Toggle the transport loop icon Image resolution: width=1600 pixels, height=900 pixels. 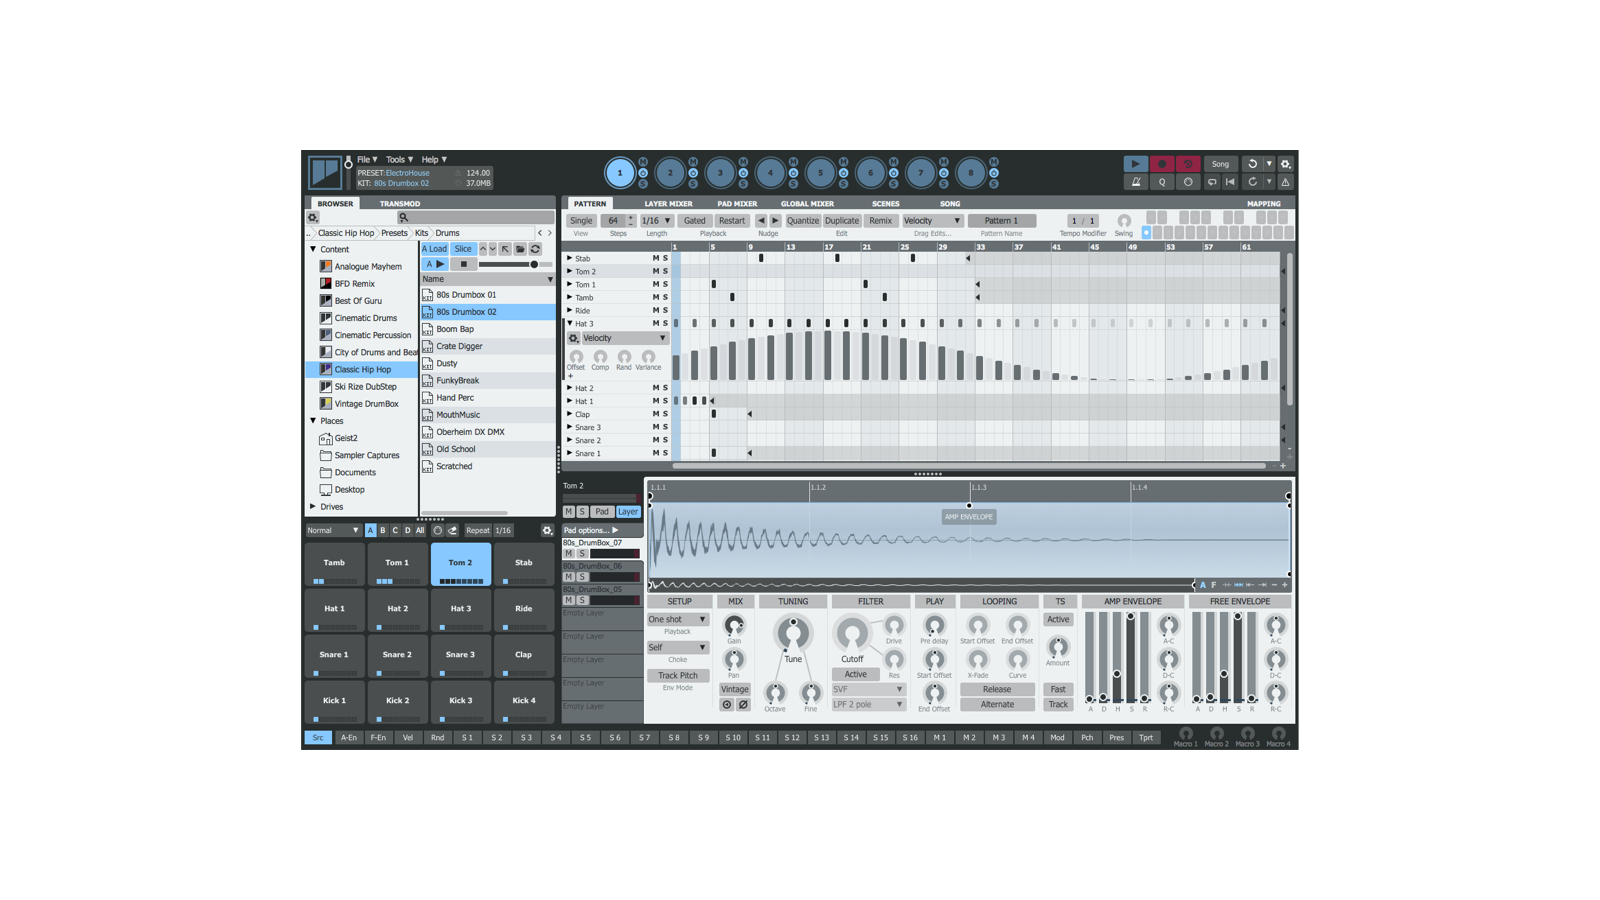[x=1212, y=182]
